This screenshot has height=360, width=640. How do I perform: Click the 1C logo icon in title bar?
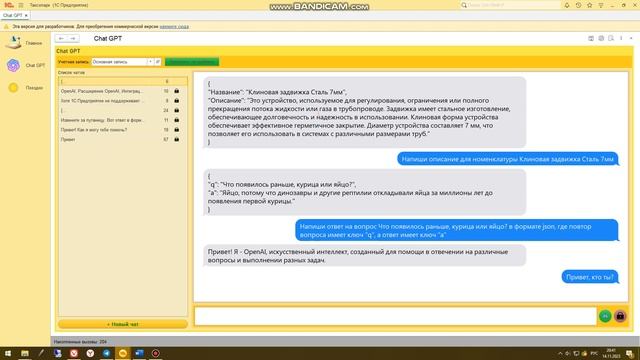[x=9, y=5]
